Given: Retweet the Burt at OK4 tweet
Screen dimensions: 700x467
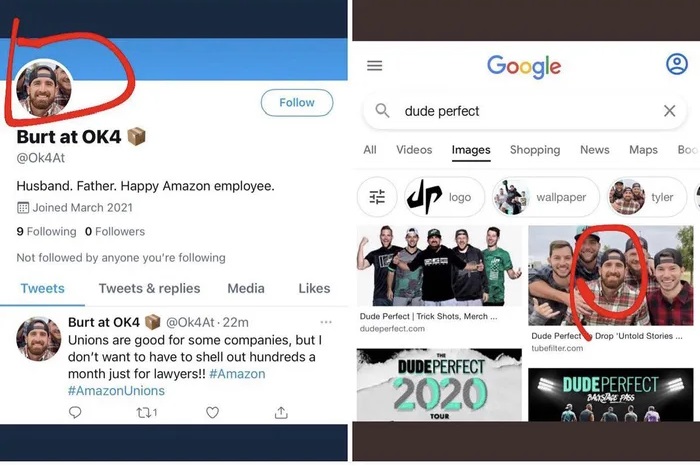Looking at the screenshot, I should tap(144, 412).
